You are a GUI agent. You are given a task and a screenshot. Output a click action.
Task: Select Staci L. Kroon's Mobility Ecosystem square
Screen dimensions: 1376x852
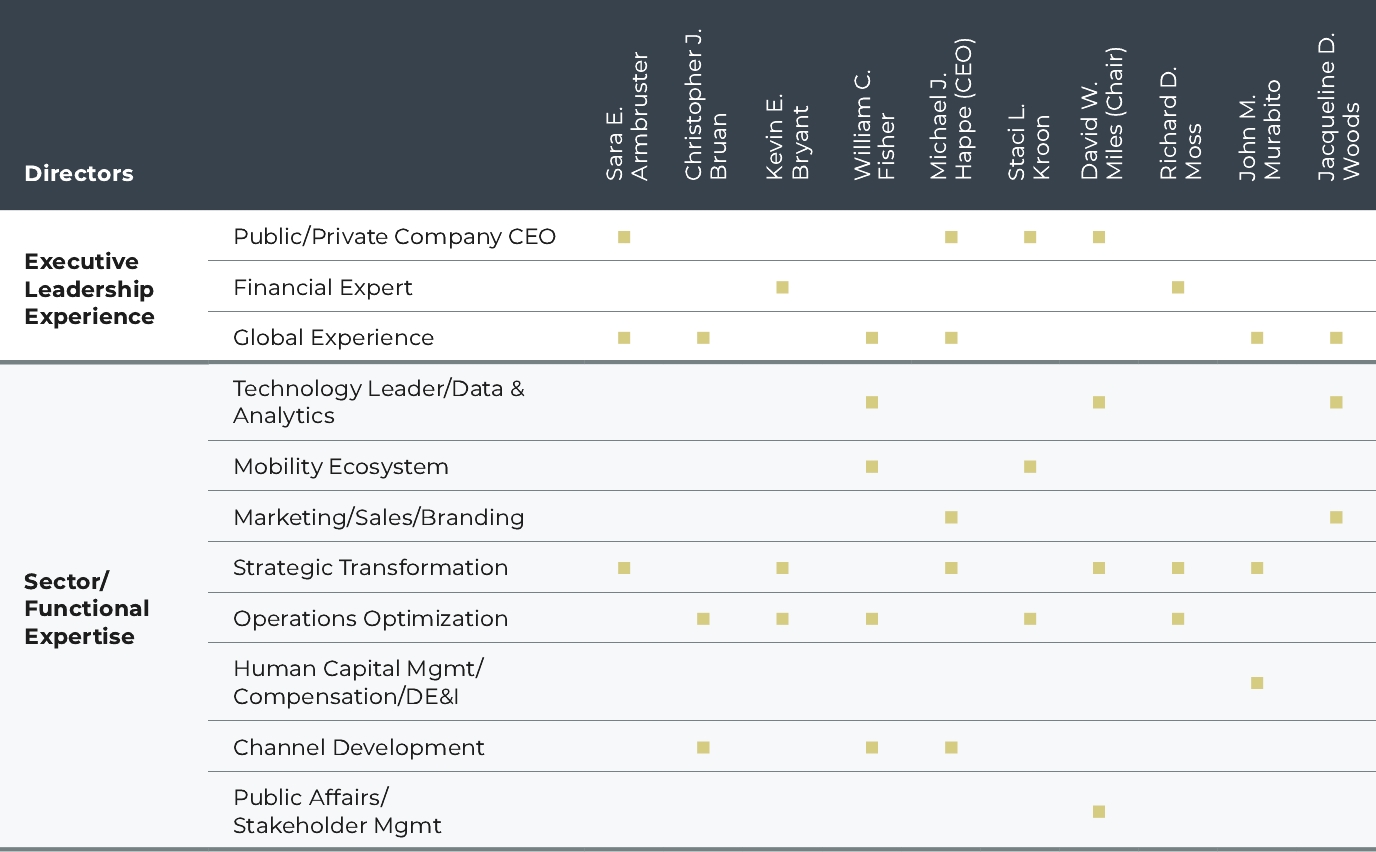click(1030, 467)
